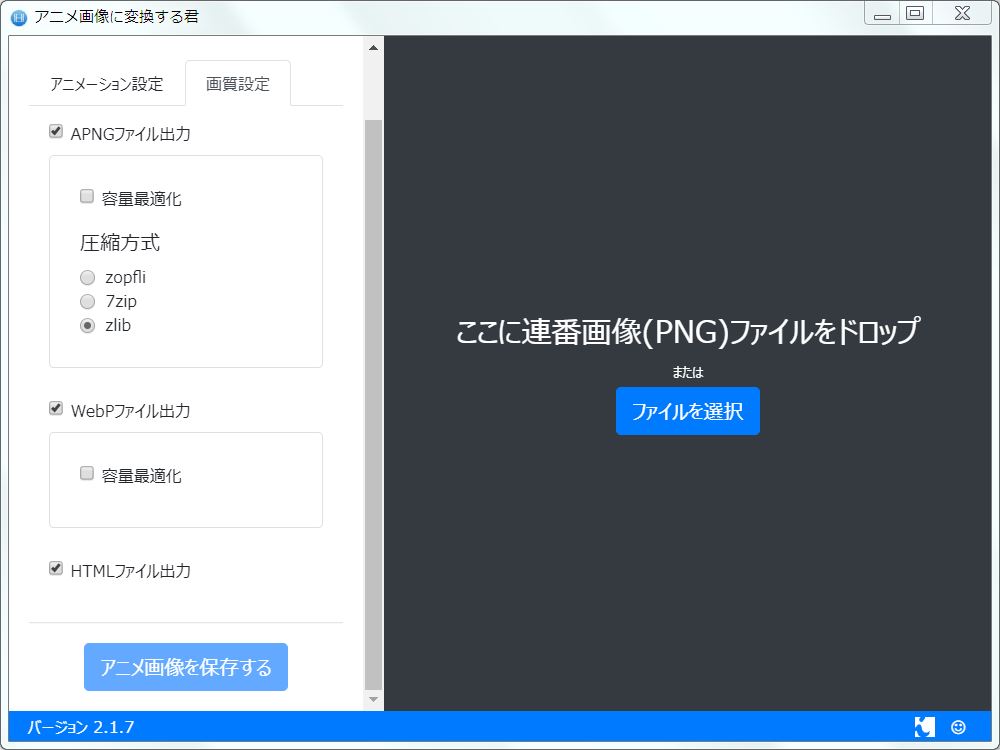Screen dimensions: 1000x750
Task: Switch to the アニメーション設定 tab
Action: (107, 84)
